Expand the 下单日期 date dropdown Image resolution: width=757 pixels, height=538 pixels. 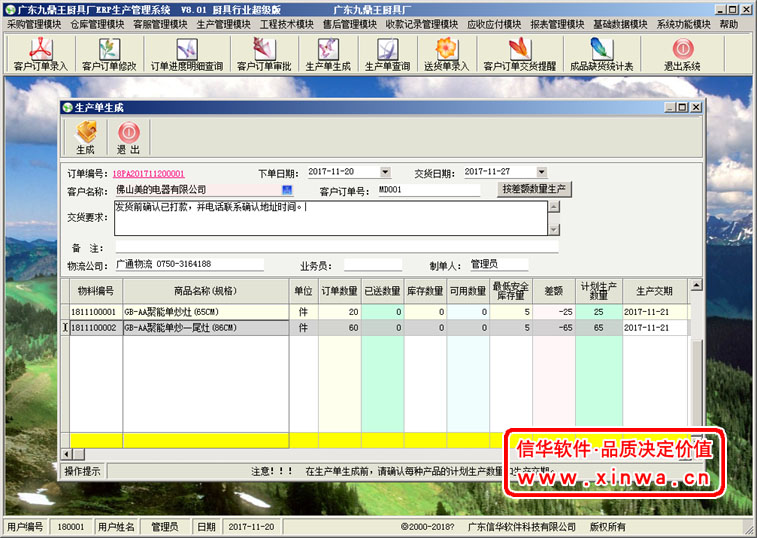pos(385,173)
